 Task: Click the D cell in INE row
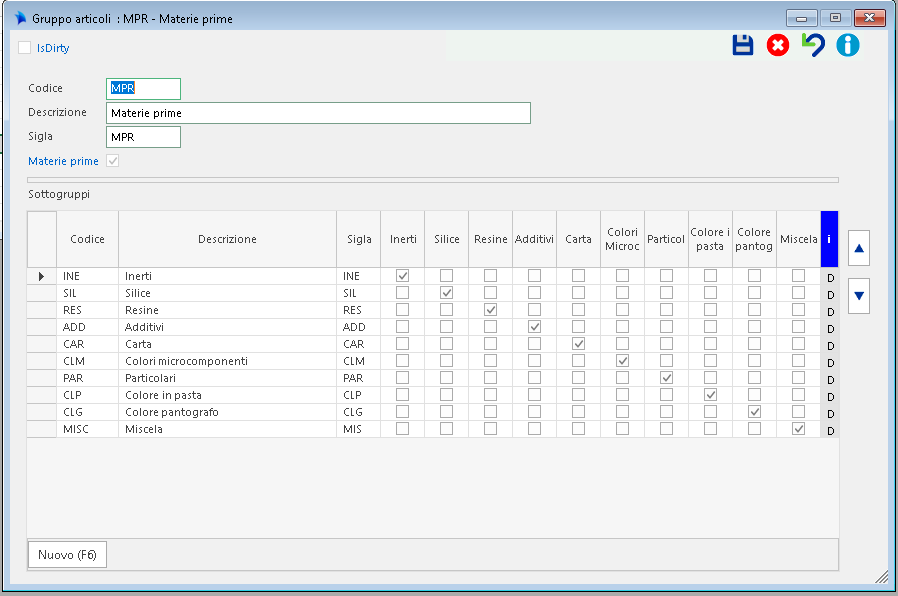830,278
